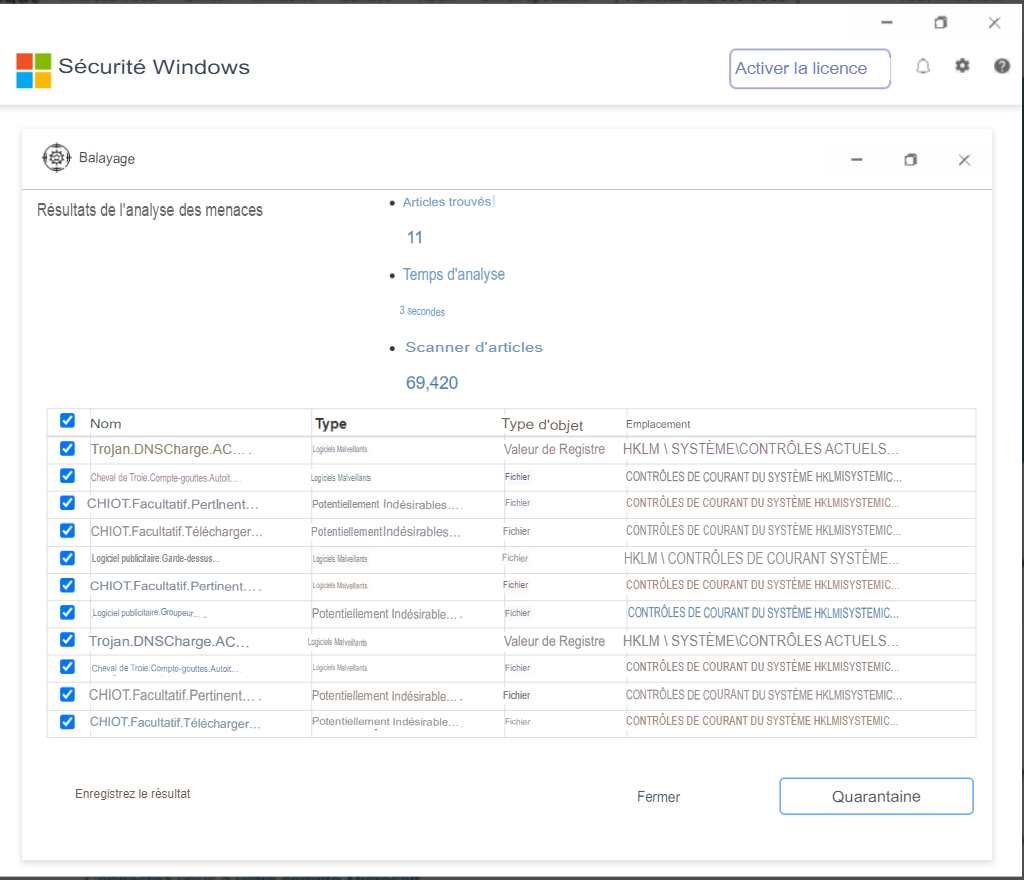Screen dimensions: 1024x880
Task: Open help with the question mark icon
Action: pyautogui.click(x=1001, y=67)
